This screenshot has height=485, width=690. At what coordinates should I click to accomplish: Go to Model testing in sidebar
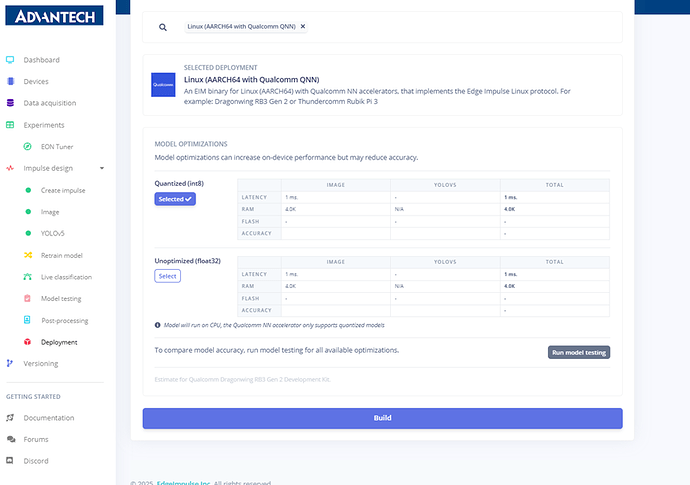click(61, 298)
